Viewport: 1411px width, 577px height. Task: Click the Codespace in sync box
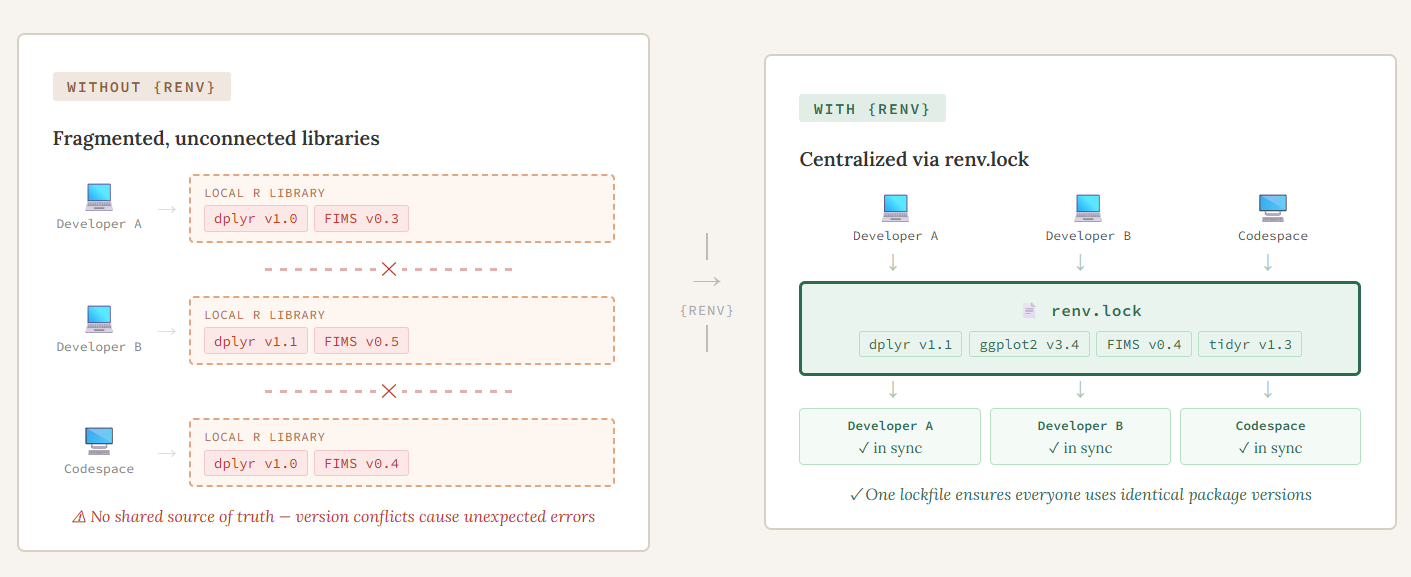point(1270,437)
